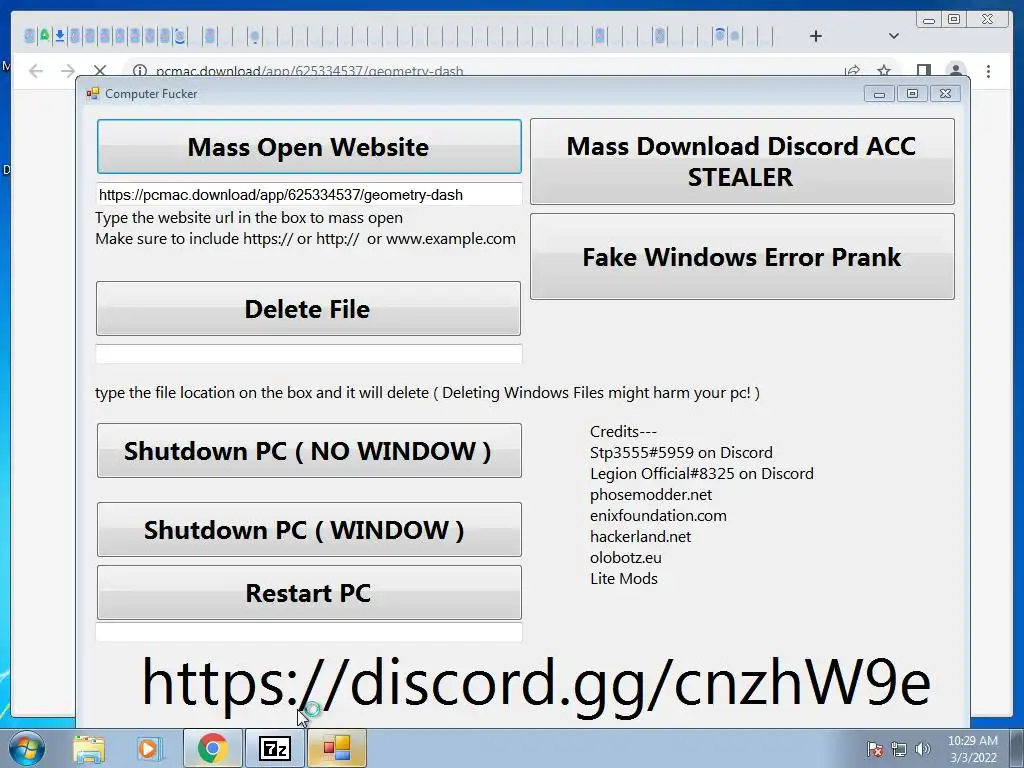Click the 'Legion Official#8325 on Discord' credit text
The width and height of the screenshot is (1024, 768).
tap(702, 473)
